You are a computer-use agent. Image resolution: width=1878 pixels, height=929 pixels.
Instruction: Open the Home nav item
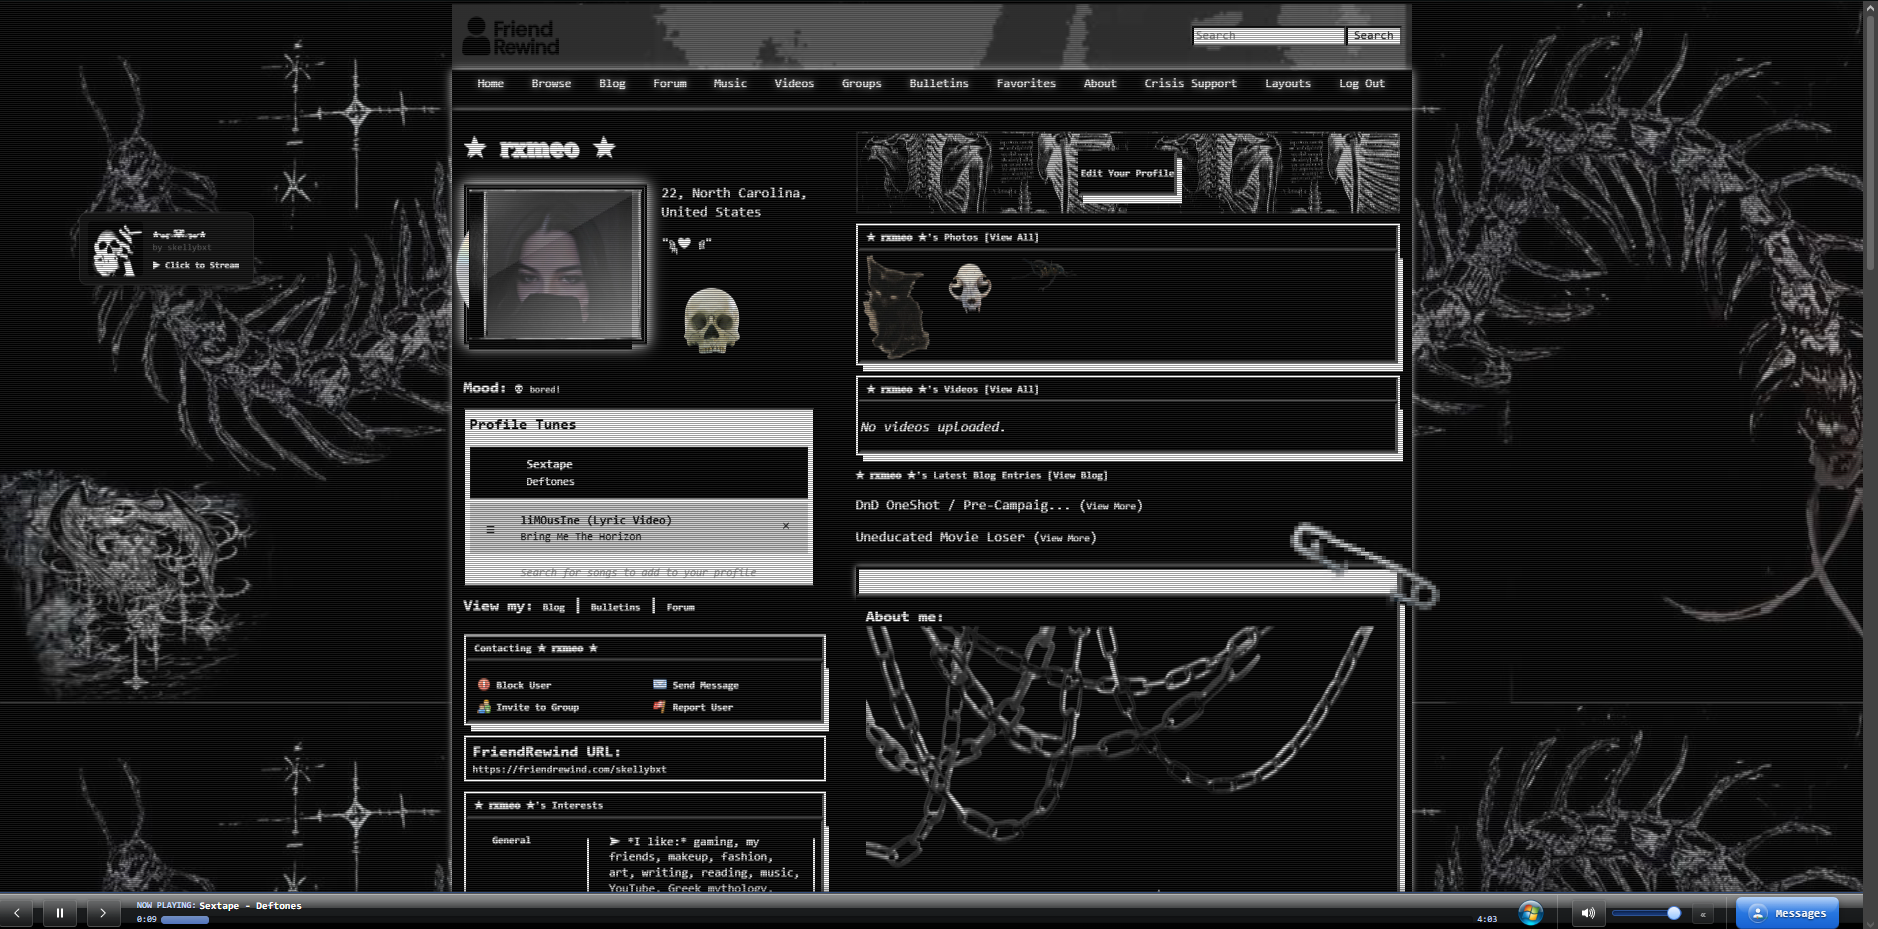coord(490,84)
